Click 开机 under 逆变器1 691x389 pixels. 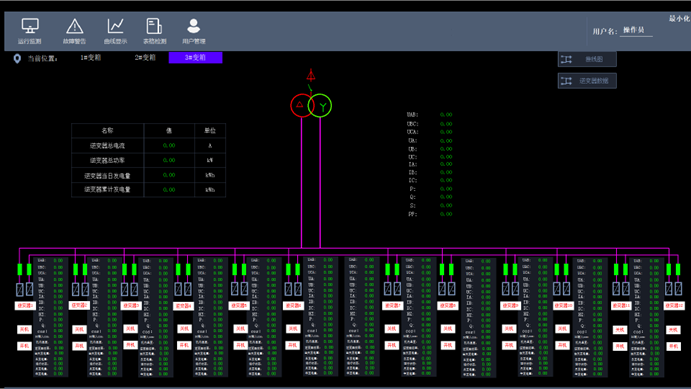pos(24,346)
